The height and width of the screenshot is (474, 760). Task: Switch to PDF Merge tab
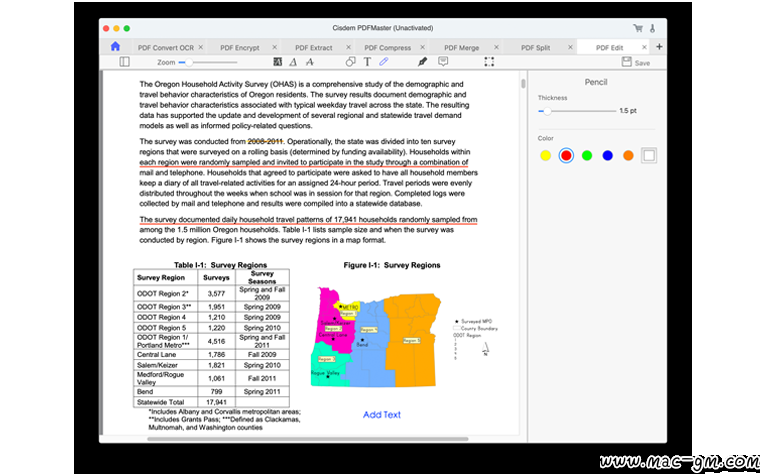click(x=461, y=47)
